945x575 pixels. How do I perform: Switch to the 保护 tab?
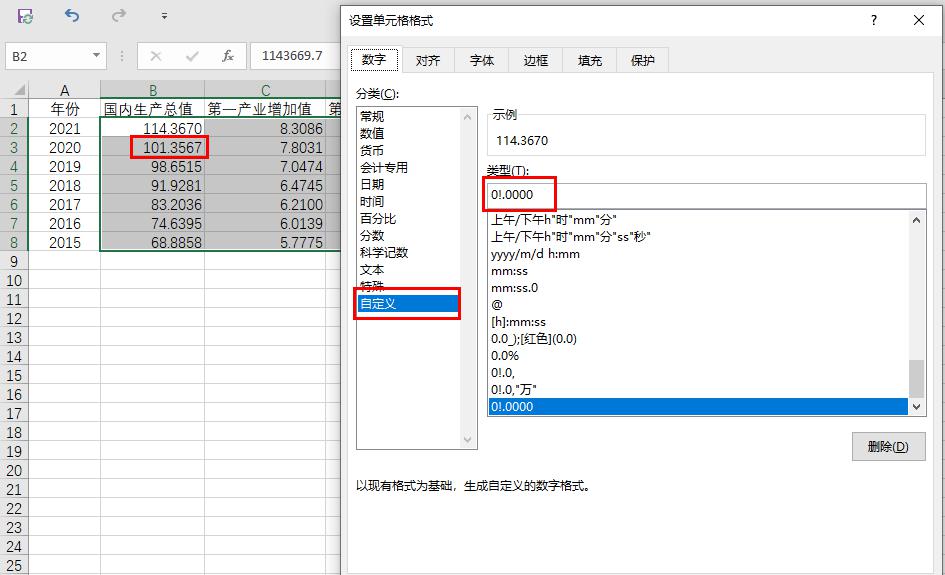(x=642, y=60)
